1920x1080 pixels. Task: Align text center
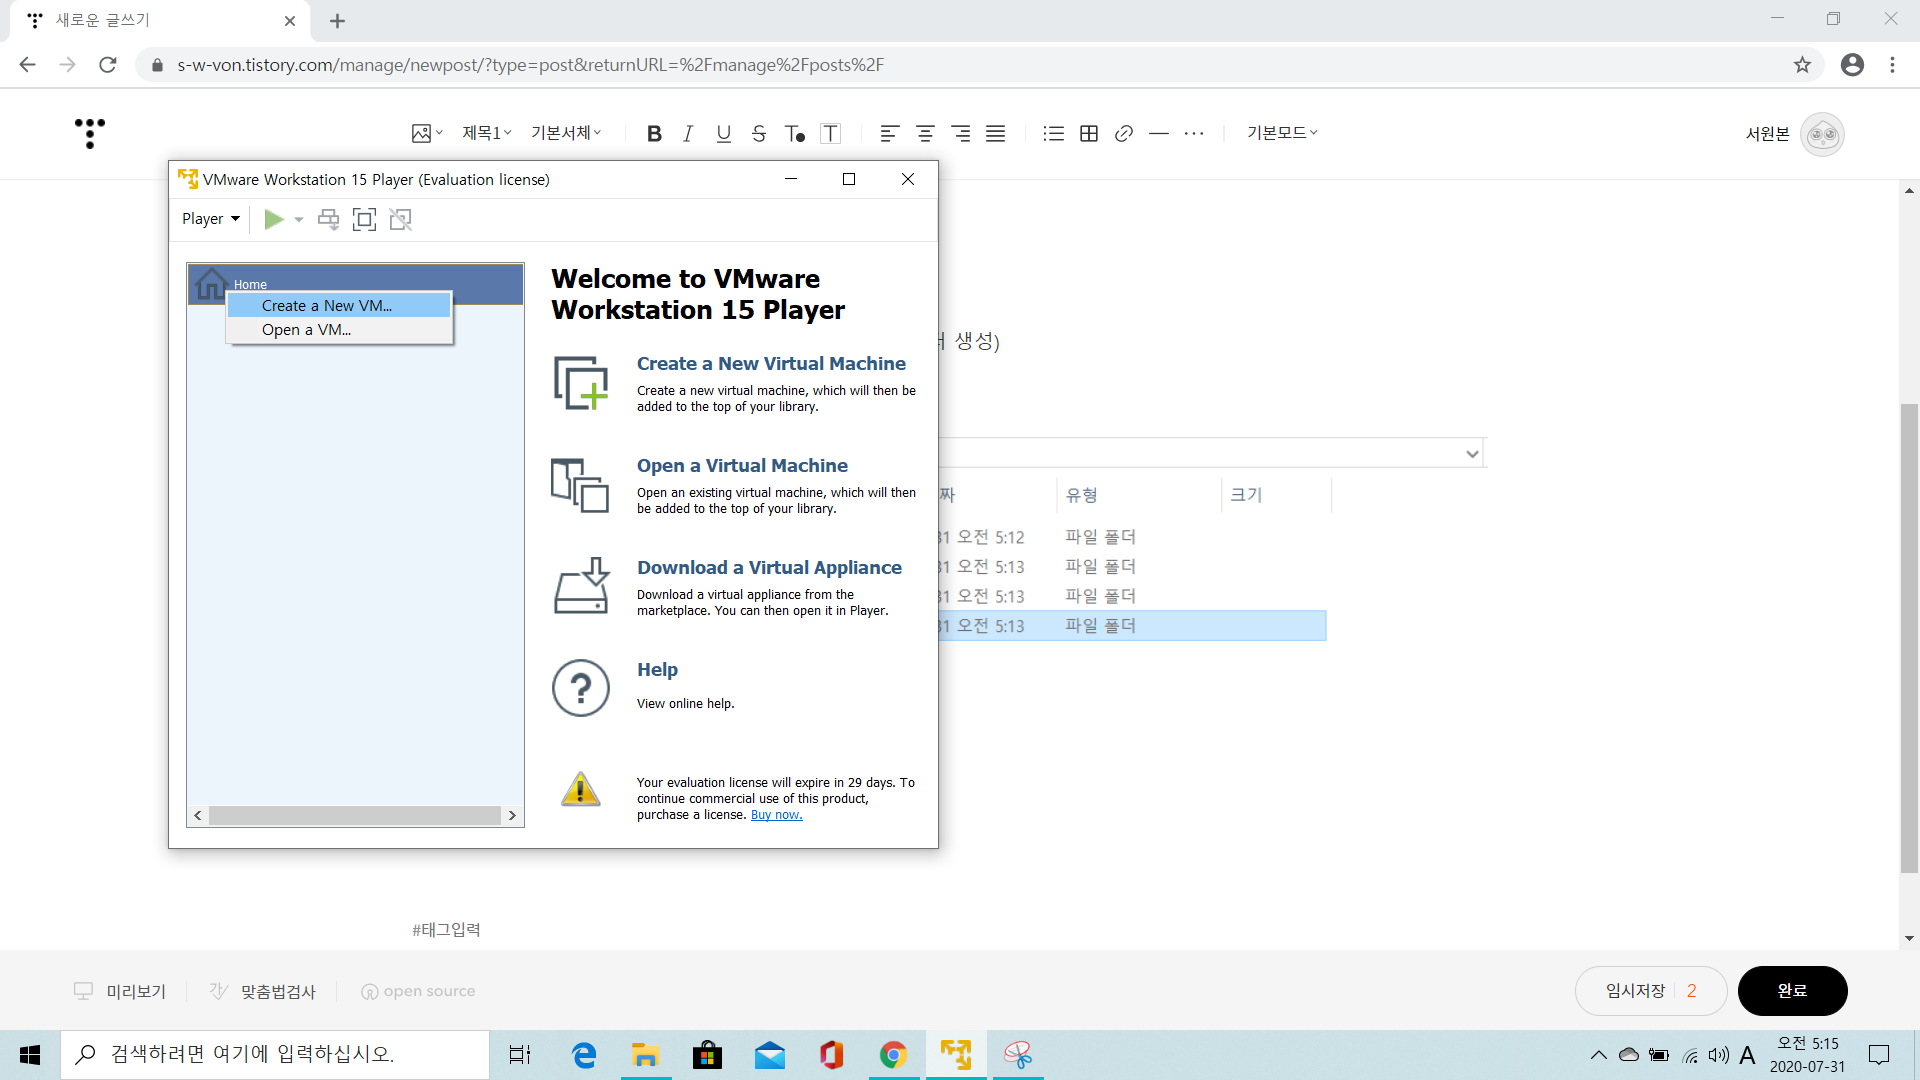tap(925, 134)
